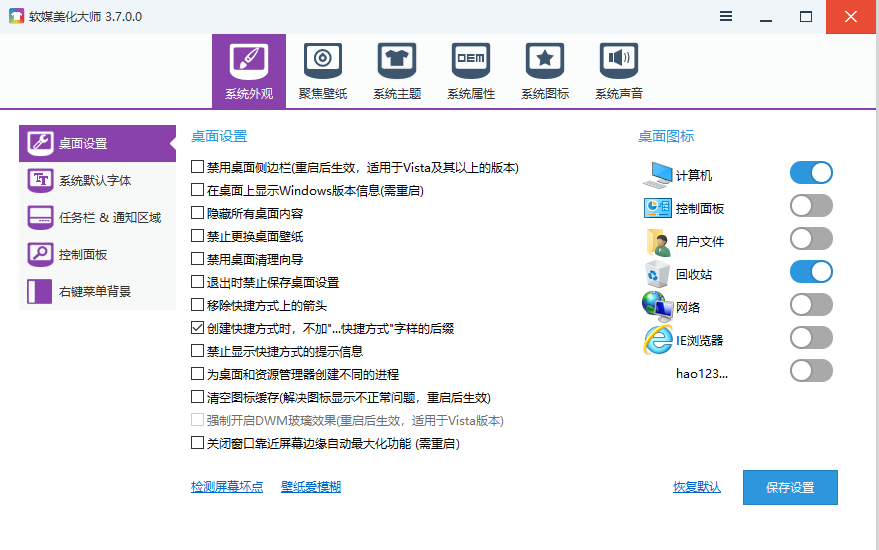Click the 保存设置 button

[790, 487]
